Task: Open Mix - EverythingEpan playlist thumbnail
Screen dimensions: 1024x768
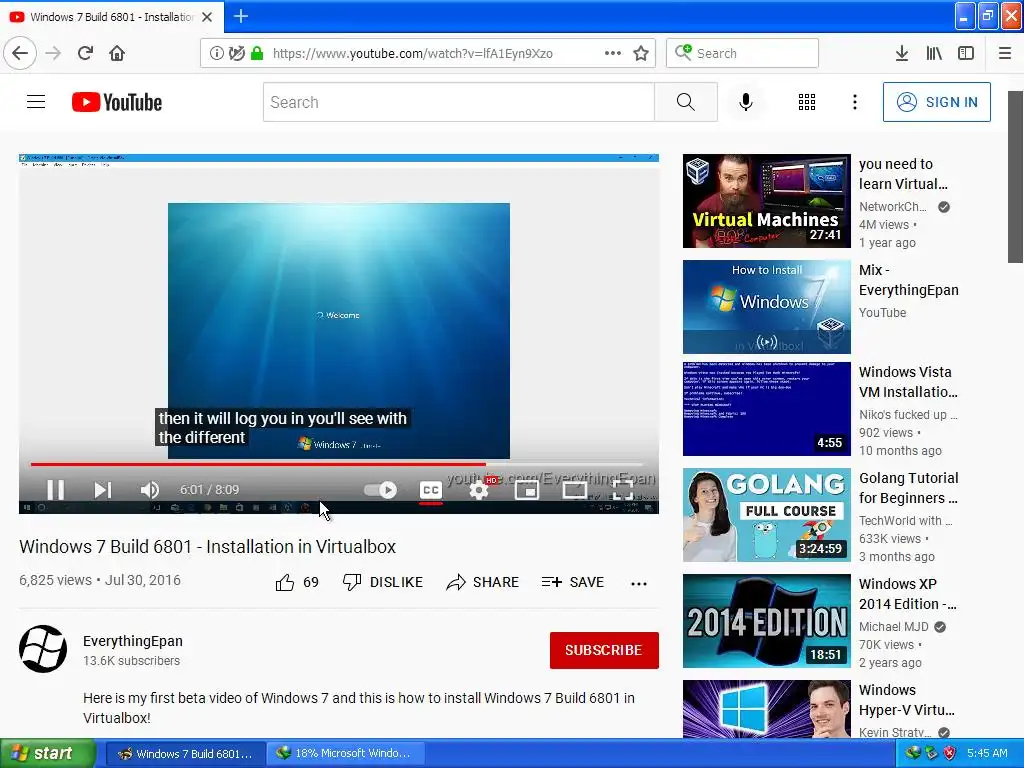Action: coord(767,307)
